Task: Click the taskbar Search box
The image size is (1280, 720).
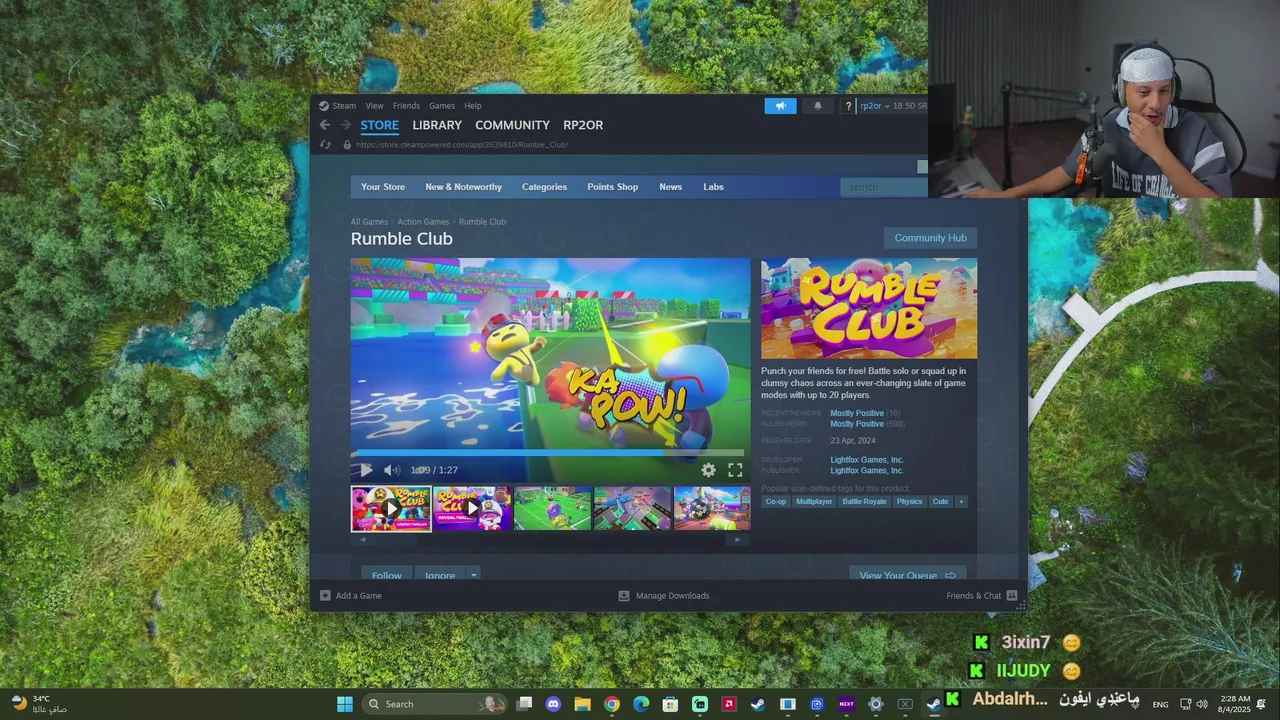Action: (x=434, y=704)
